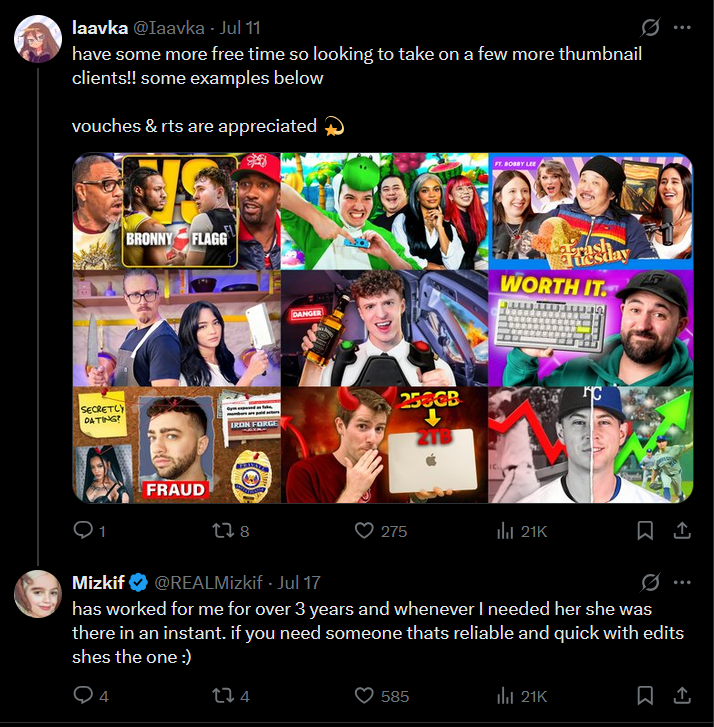Open the Bronny vs Flagg thumbnail
Image resolution: width=714 pixels, height=727 pixels.
tap(177, 211)
